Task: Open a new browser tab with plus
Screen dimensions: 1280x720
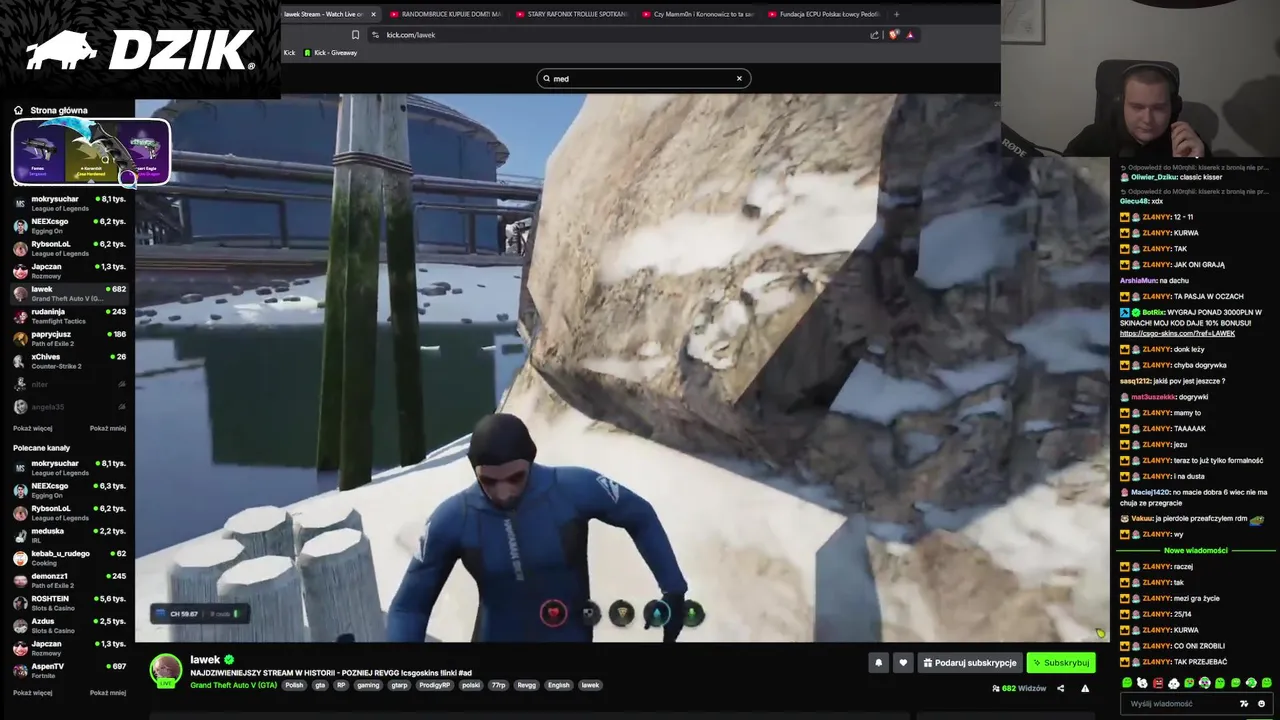Action: pos(896,14)
